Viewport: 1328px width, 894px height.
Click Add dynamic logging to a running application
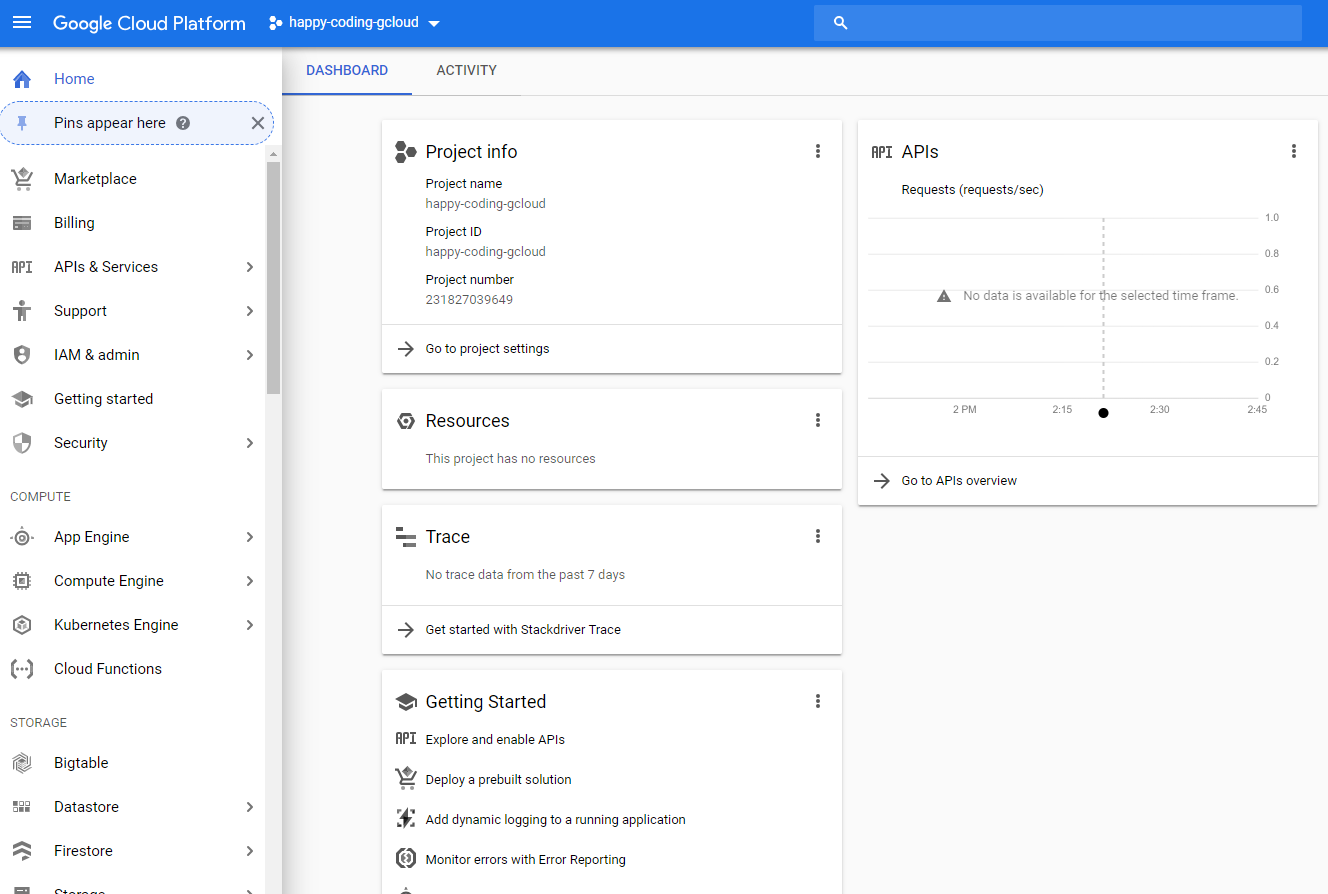click(556, 820)
